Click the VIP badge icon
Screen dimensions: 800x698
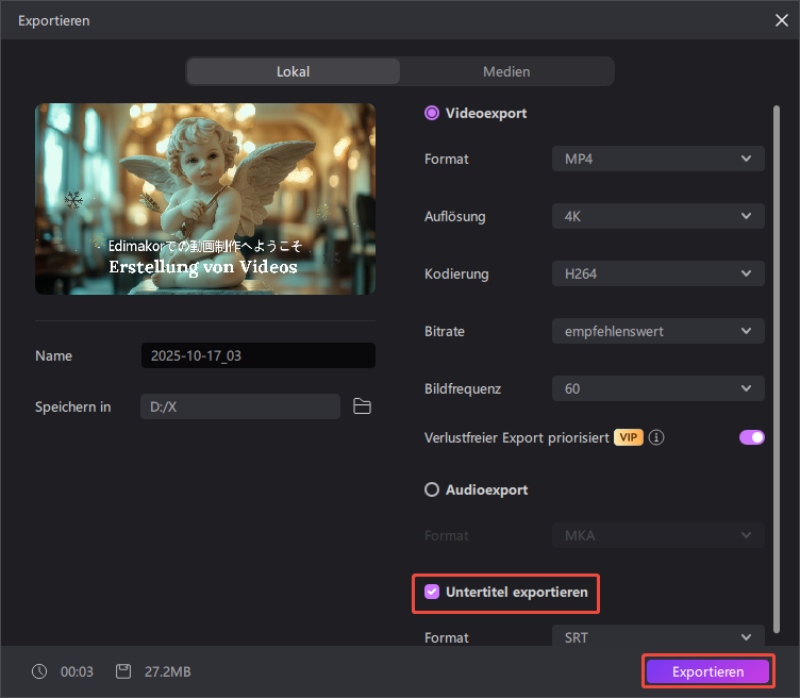click(x=628, y=438)
